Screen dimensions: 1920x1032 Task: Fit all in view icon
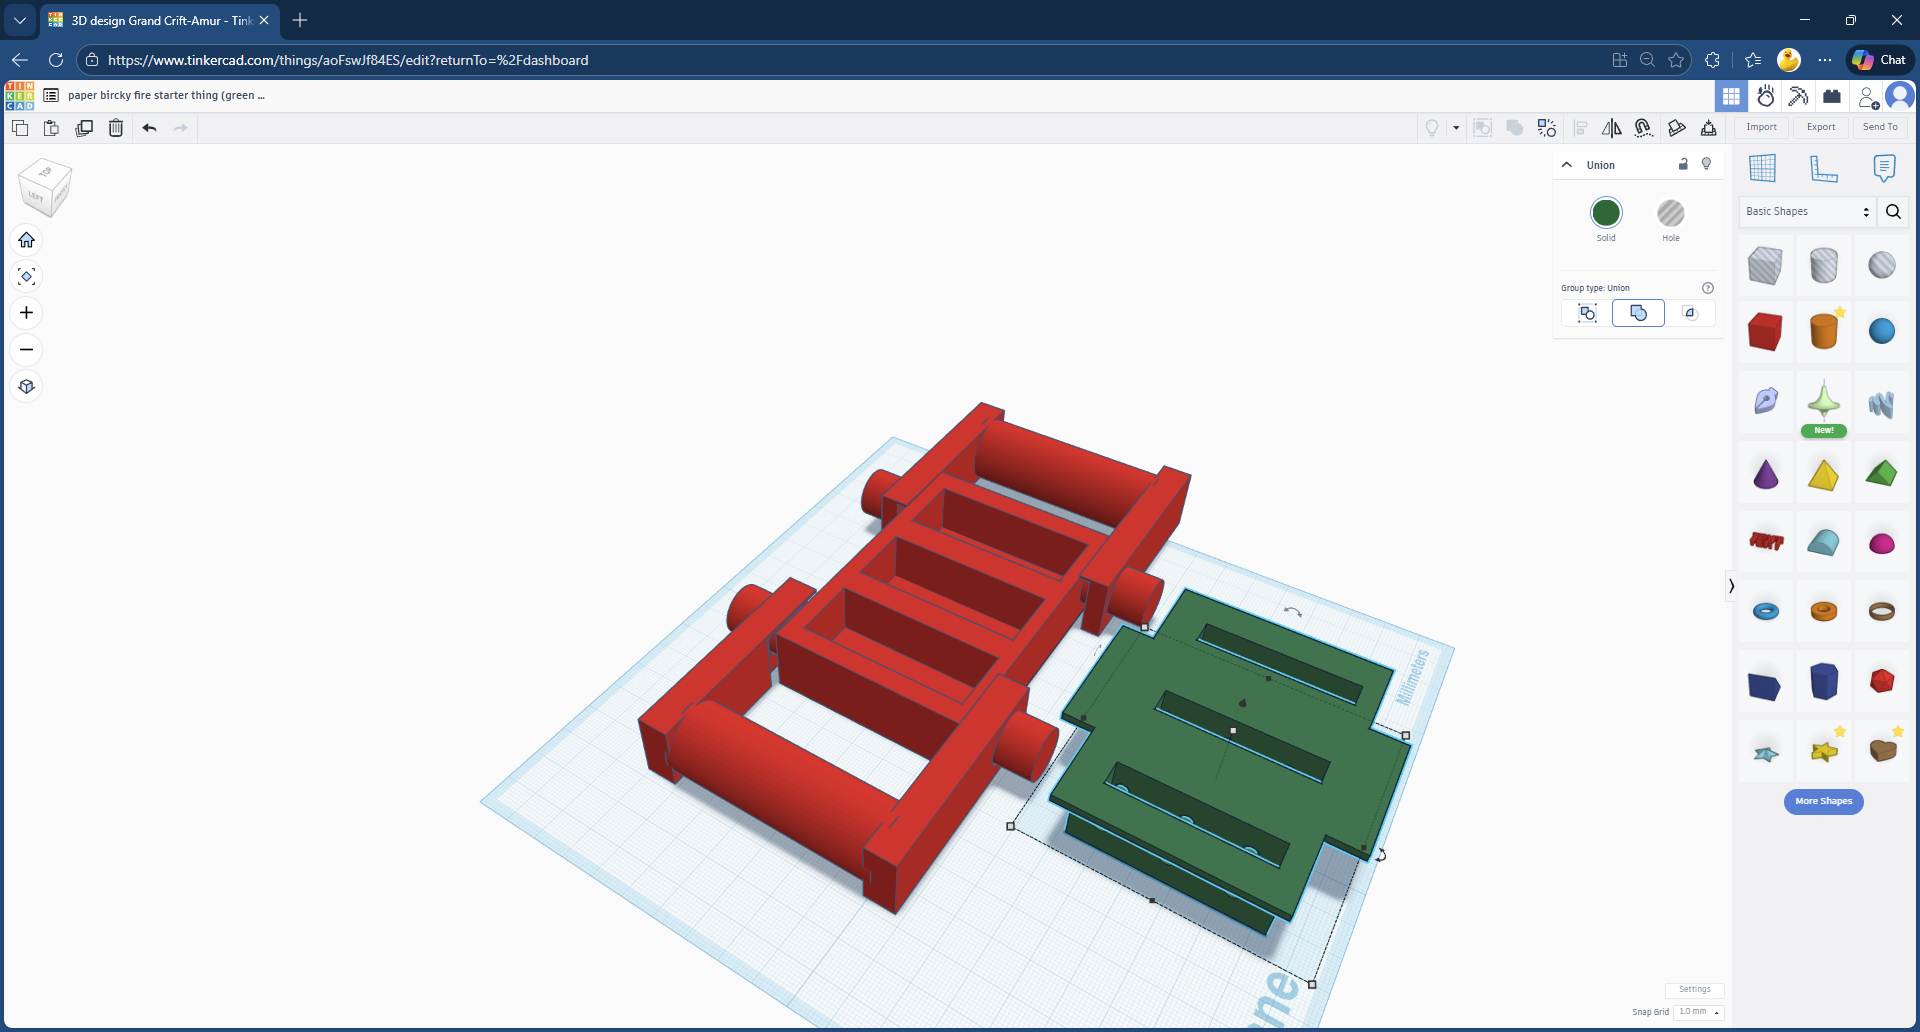pos(27,276)
